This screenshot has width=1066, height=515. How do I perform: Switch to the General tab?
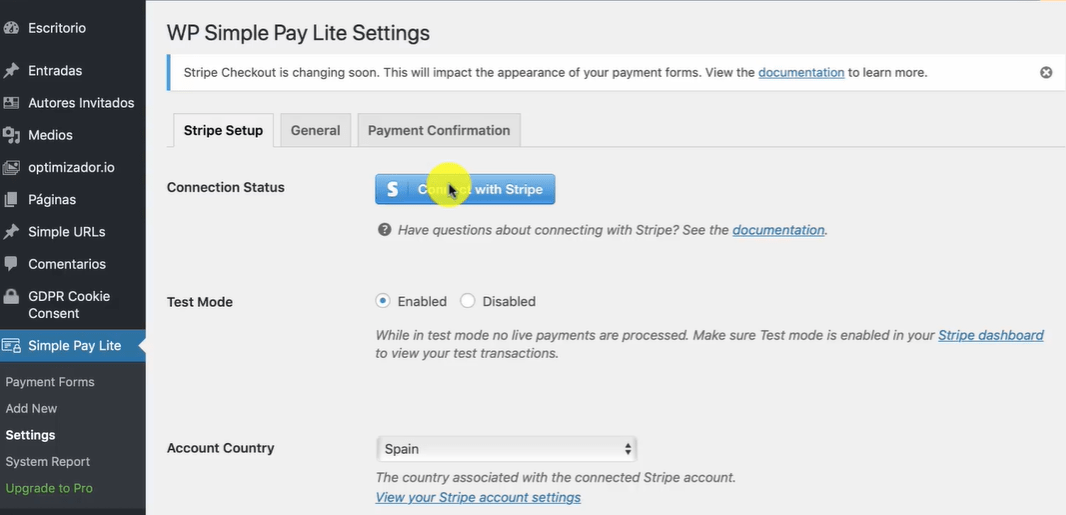pyautogui.click(x=315, y=131)
